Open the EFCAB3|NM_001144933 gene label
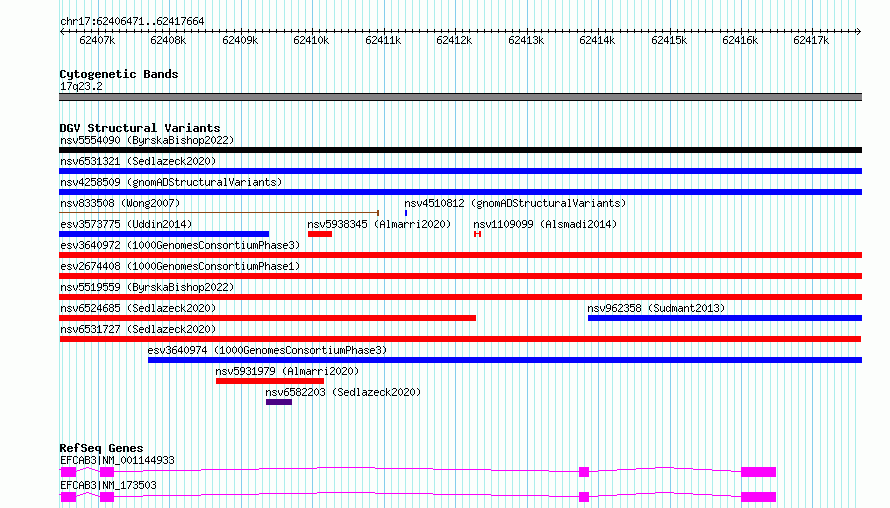 [117, 460]
